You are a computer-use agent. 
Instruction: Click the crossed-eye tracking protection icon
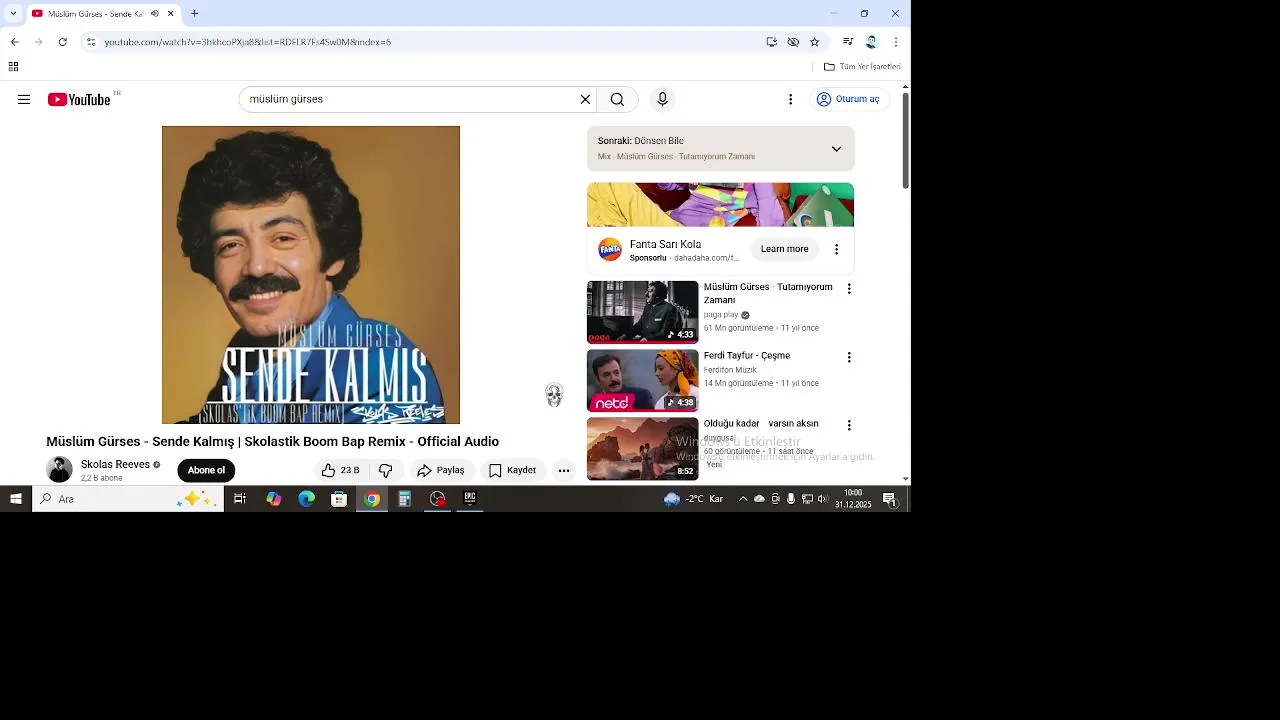[x=793, y=42]
